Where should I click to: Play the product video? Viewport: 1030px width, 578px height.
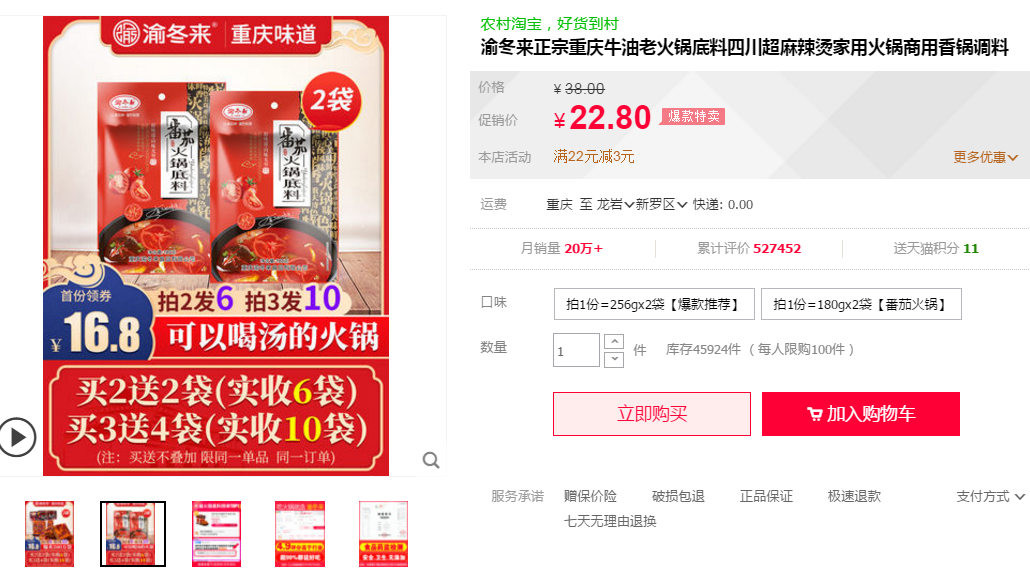17,437
